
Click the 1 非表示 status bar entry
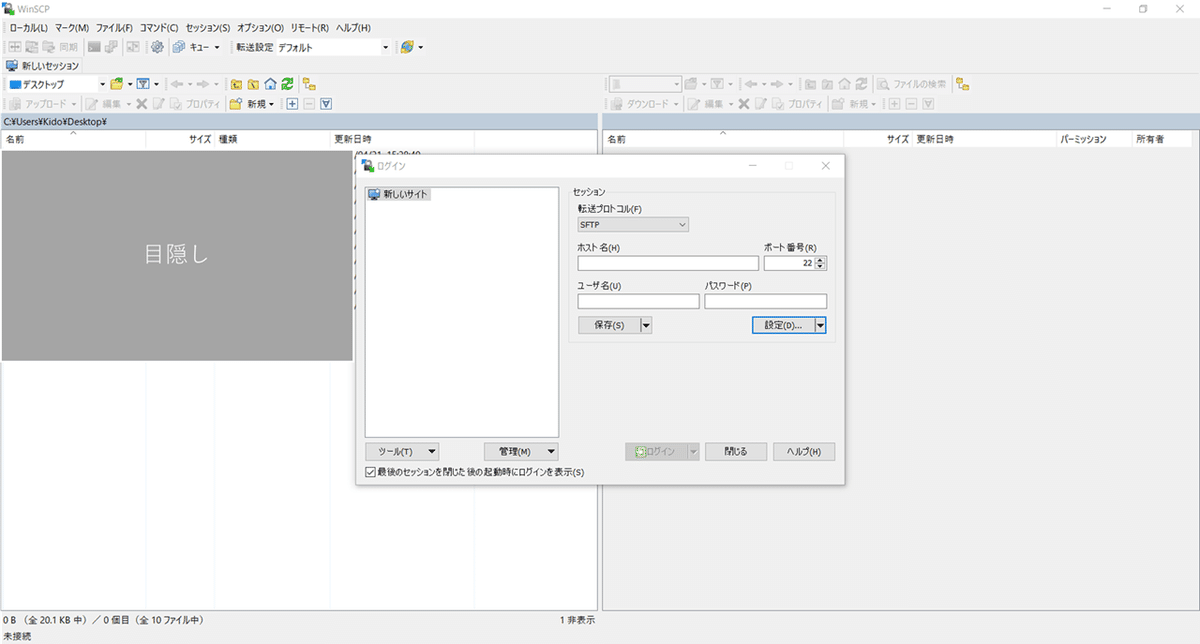(x=577, y=620)
